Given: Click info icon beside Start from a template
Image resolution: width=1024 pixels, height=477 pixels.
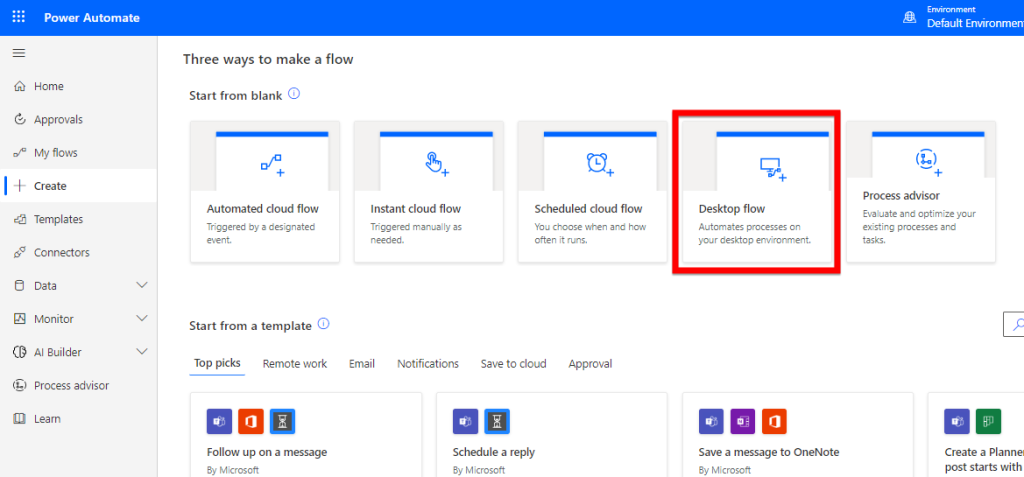Looking at the screenshot, I should tap(323, 324).
